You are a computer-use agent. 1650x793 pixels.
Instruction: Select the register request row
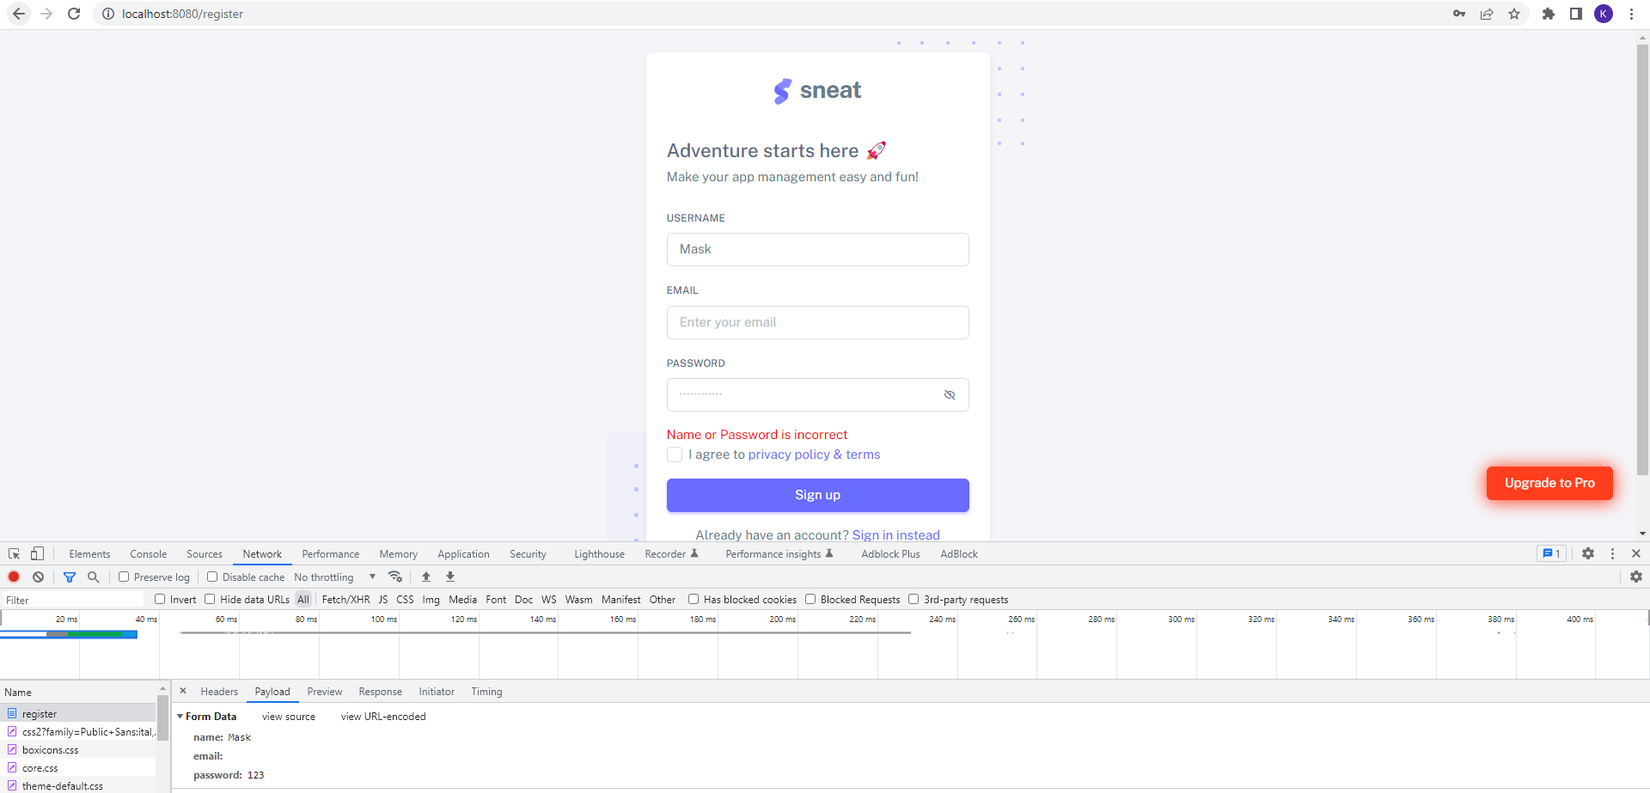click(79, 714)
